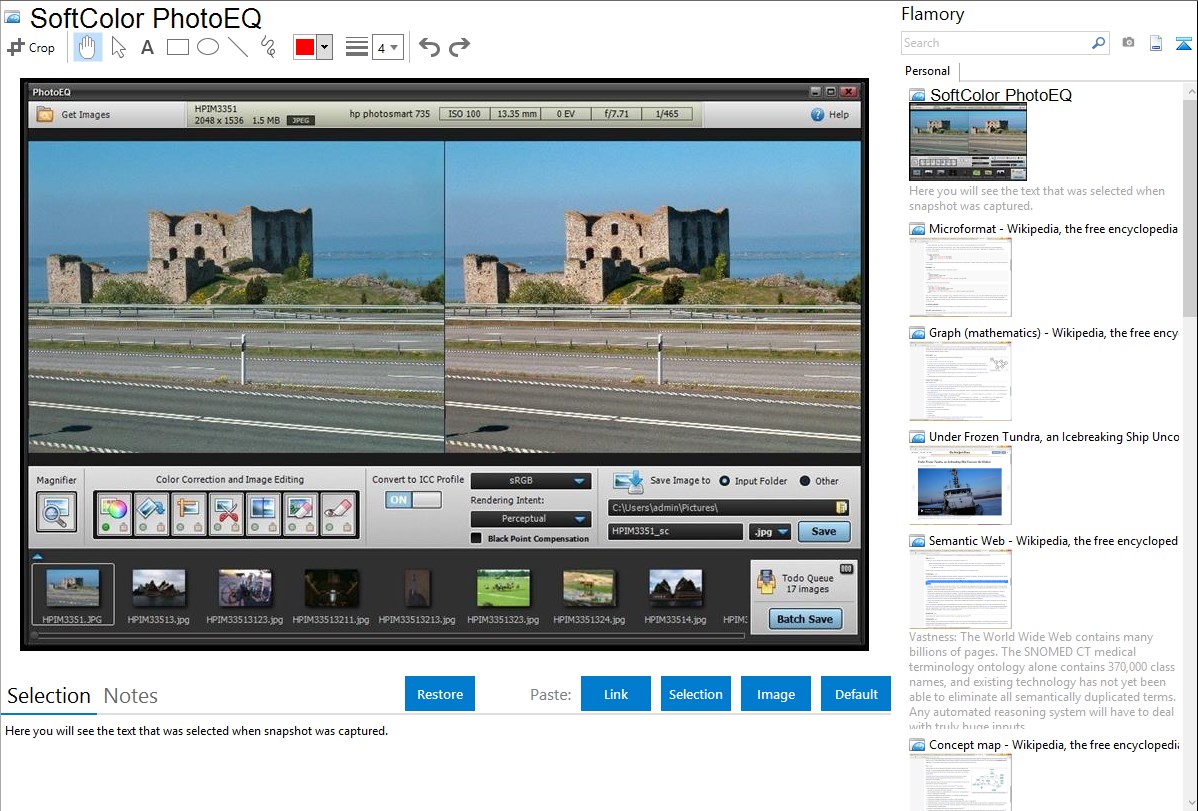Open the Magnifier tool in PhotoEQ

(x=56, y=511)
